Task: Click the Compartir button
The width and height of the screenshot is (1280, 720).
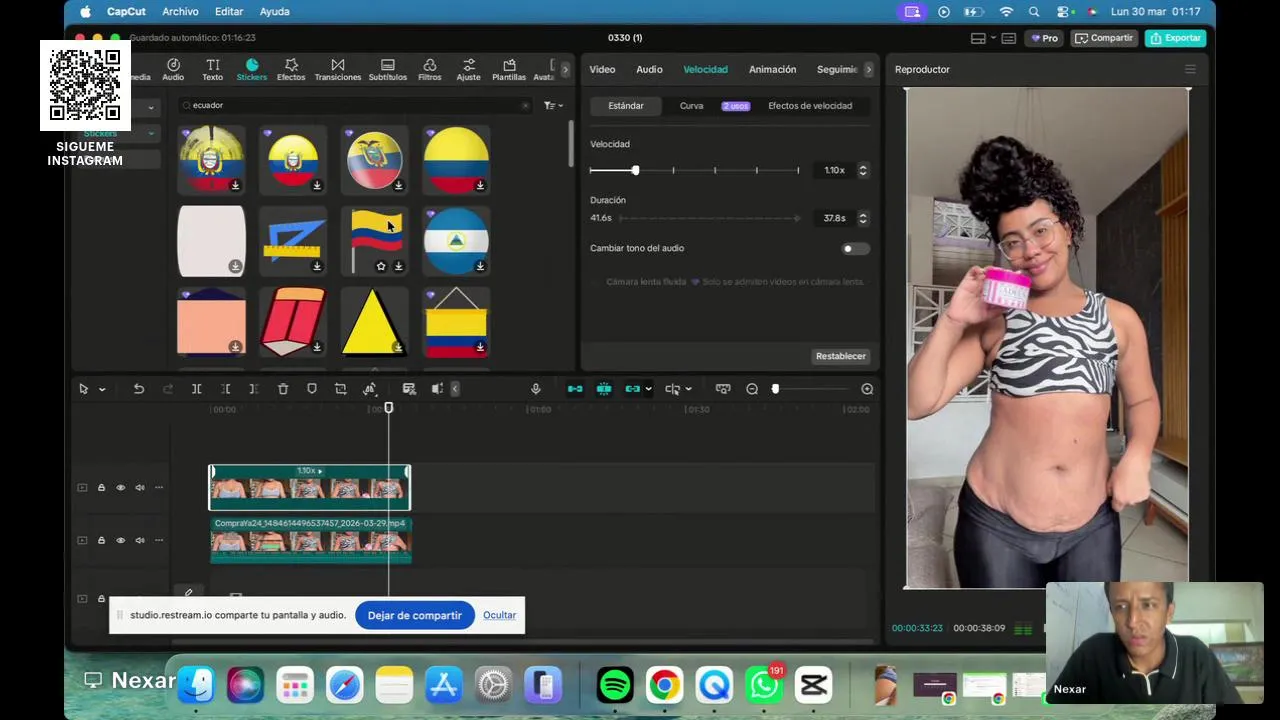Action: pyautogui.click(x=1105, y=38)
